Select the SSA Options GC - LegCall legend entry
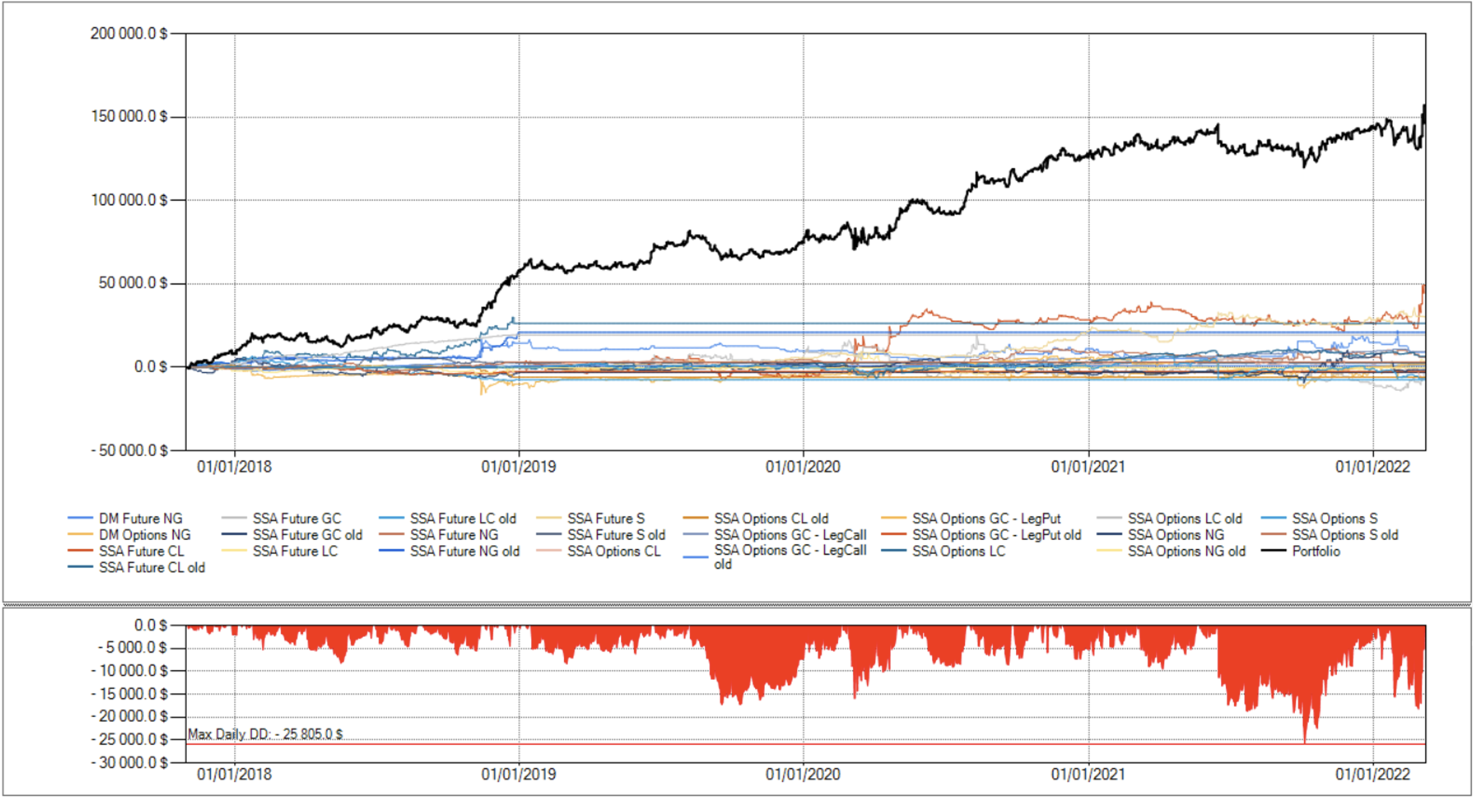 tap(790, 535)
